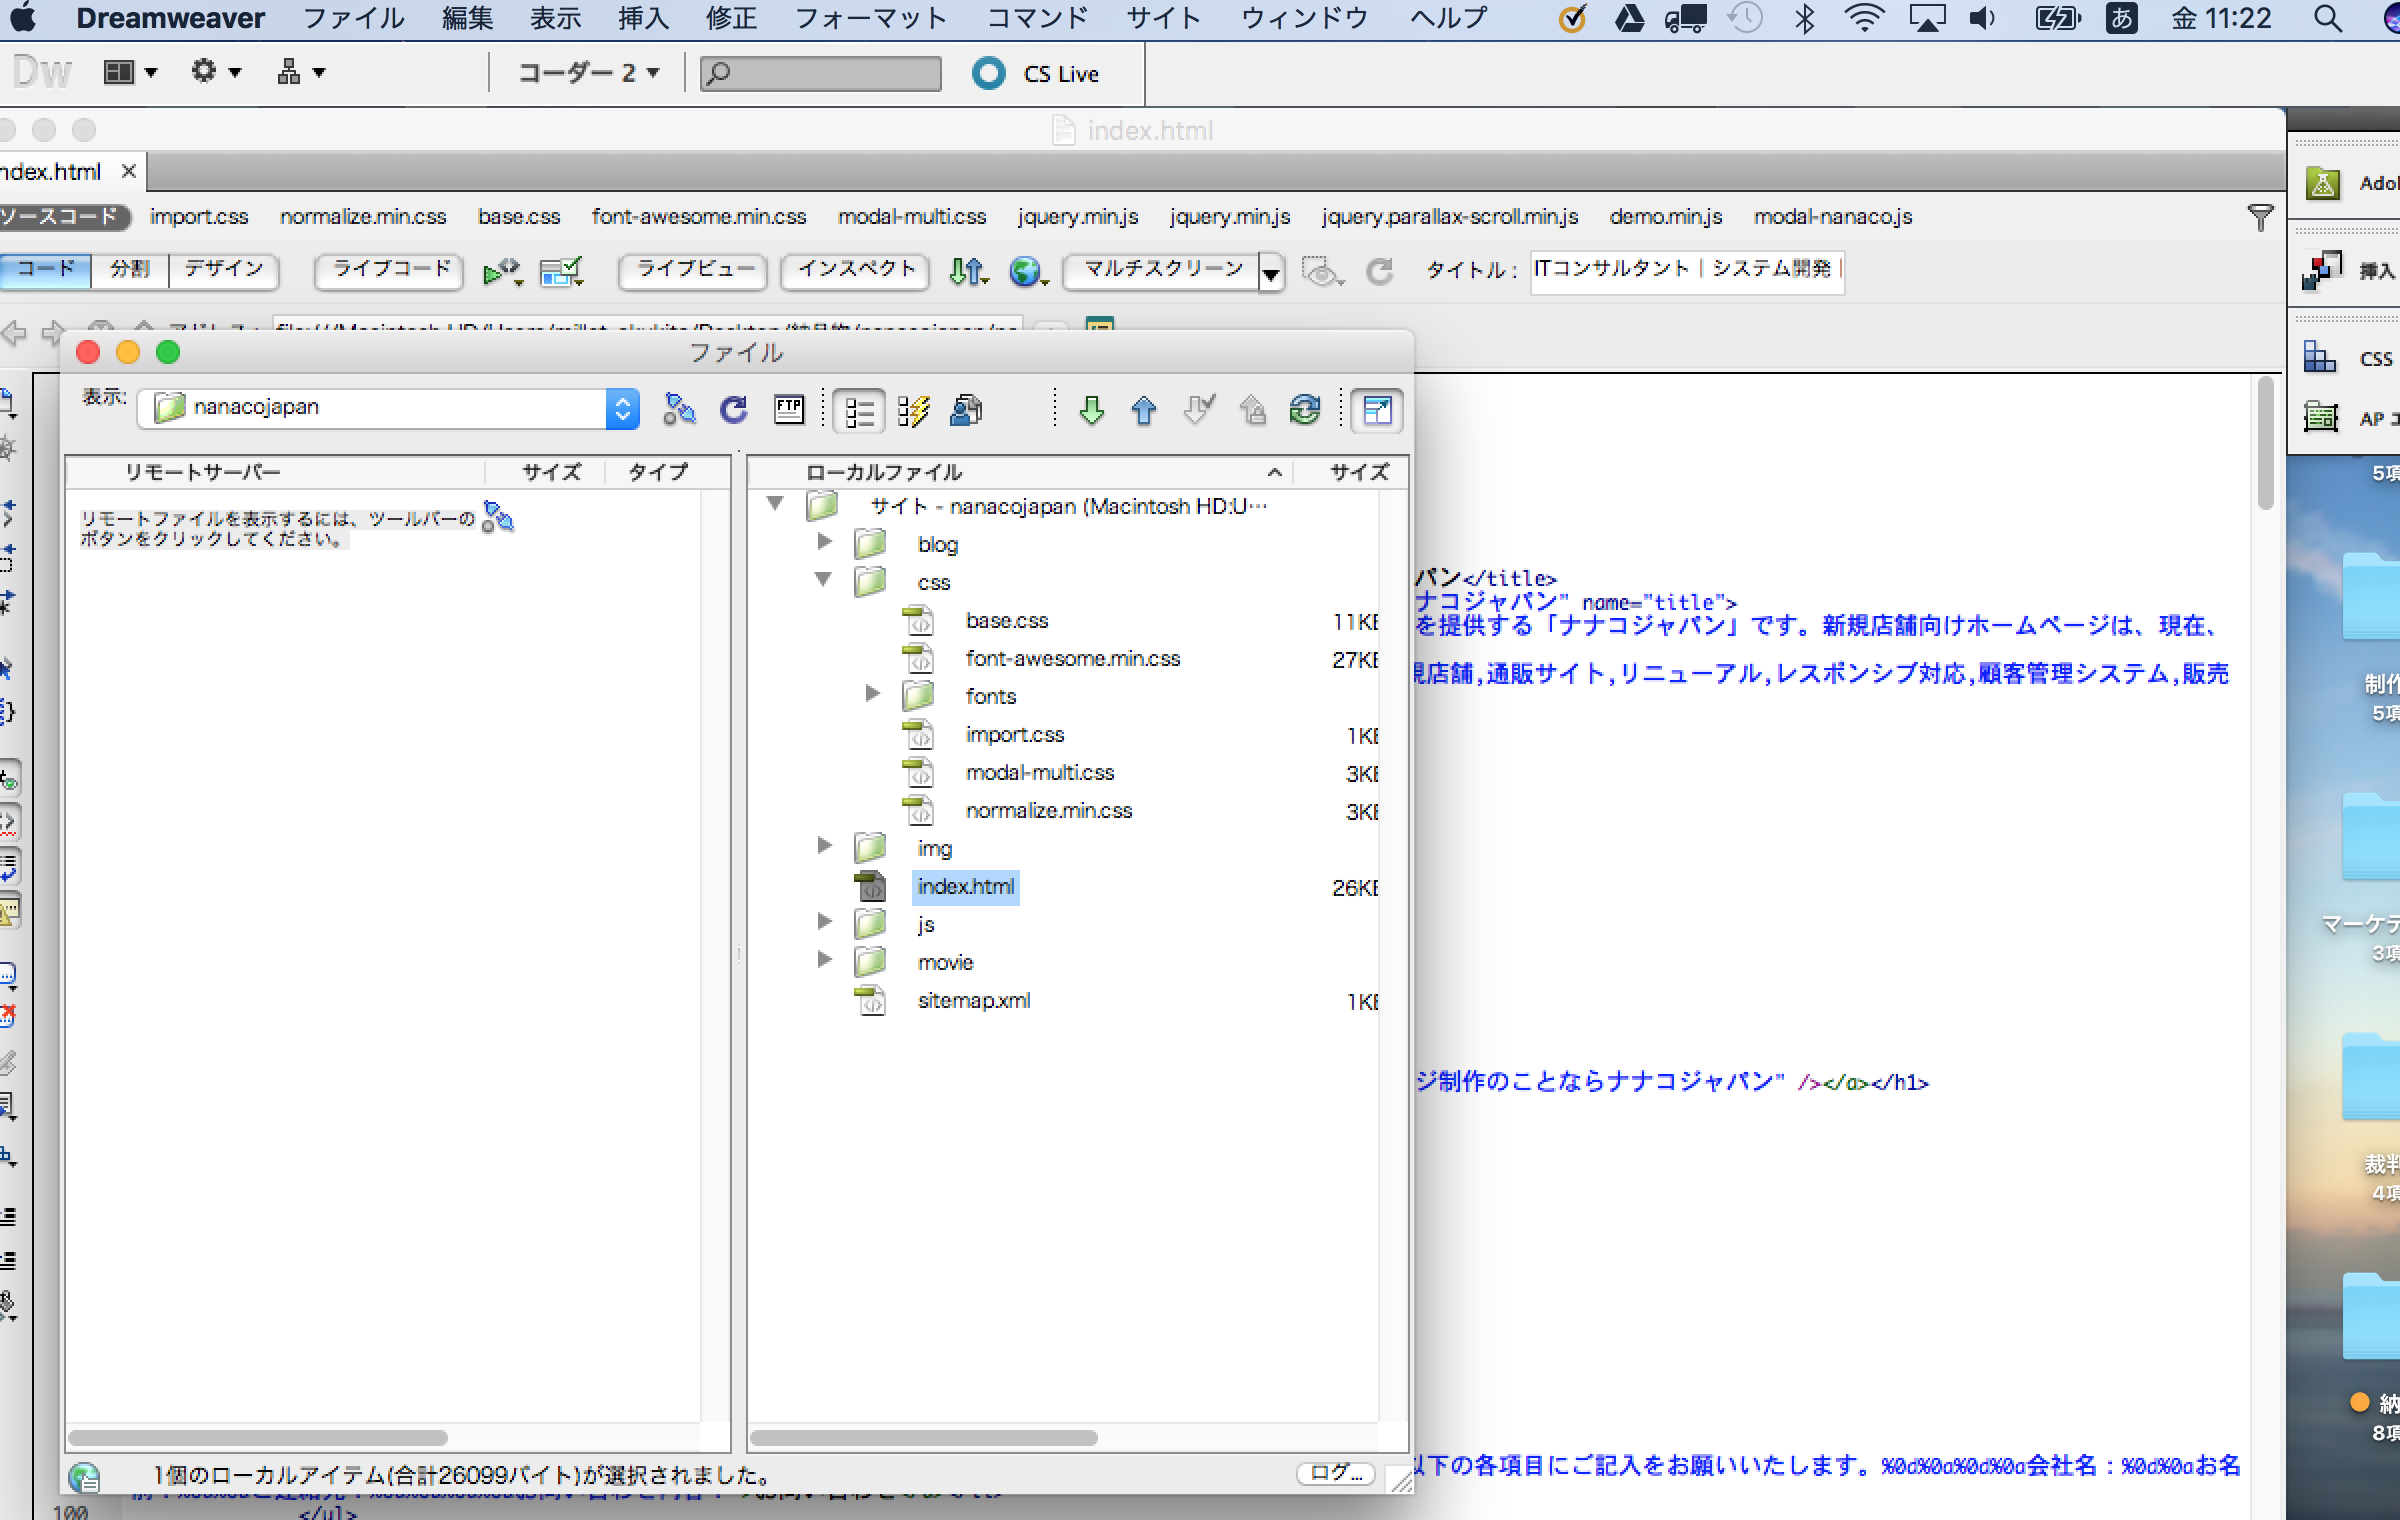
Task: Toggle インスペクト mode button
Action: 856,270
